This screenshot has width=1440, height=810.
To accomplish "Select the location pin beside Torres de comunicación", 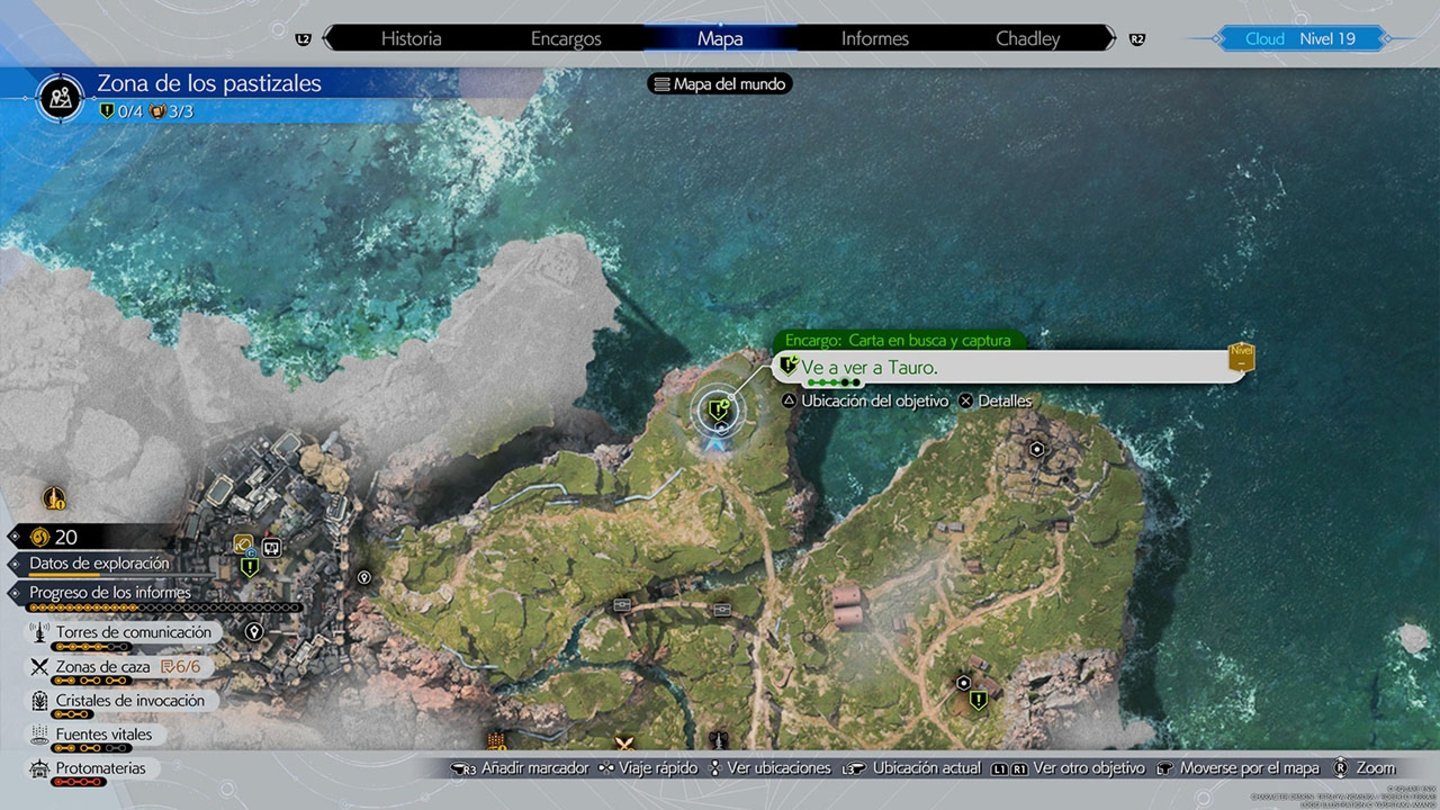I will 254,631.
